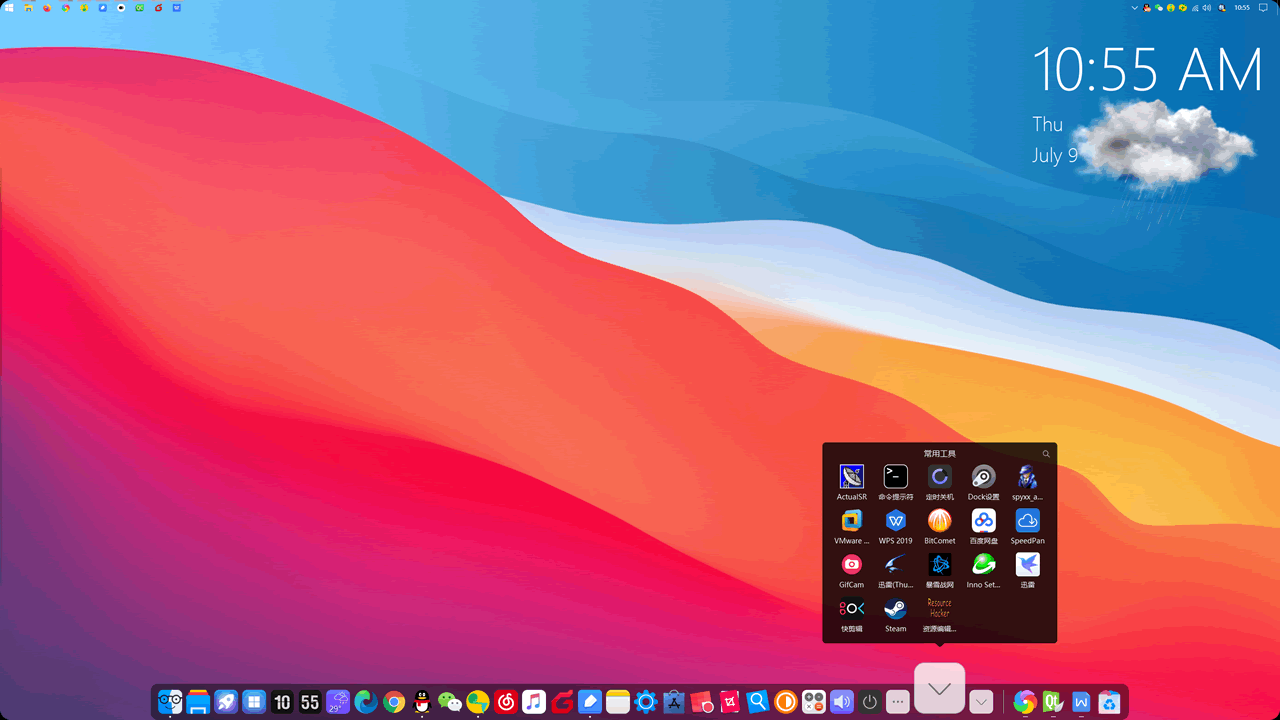Open WPS 2019 in the popup
The image size is (1280, 720).
(895, 520)
